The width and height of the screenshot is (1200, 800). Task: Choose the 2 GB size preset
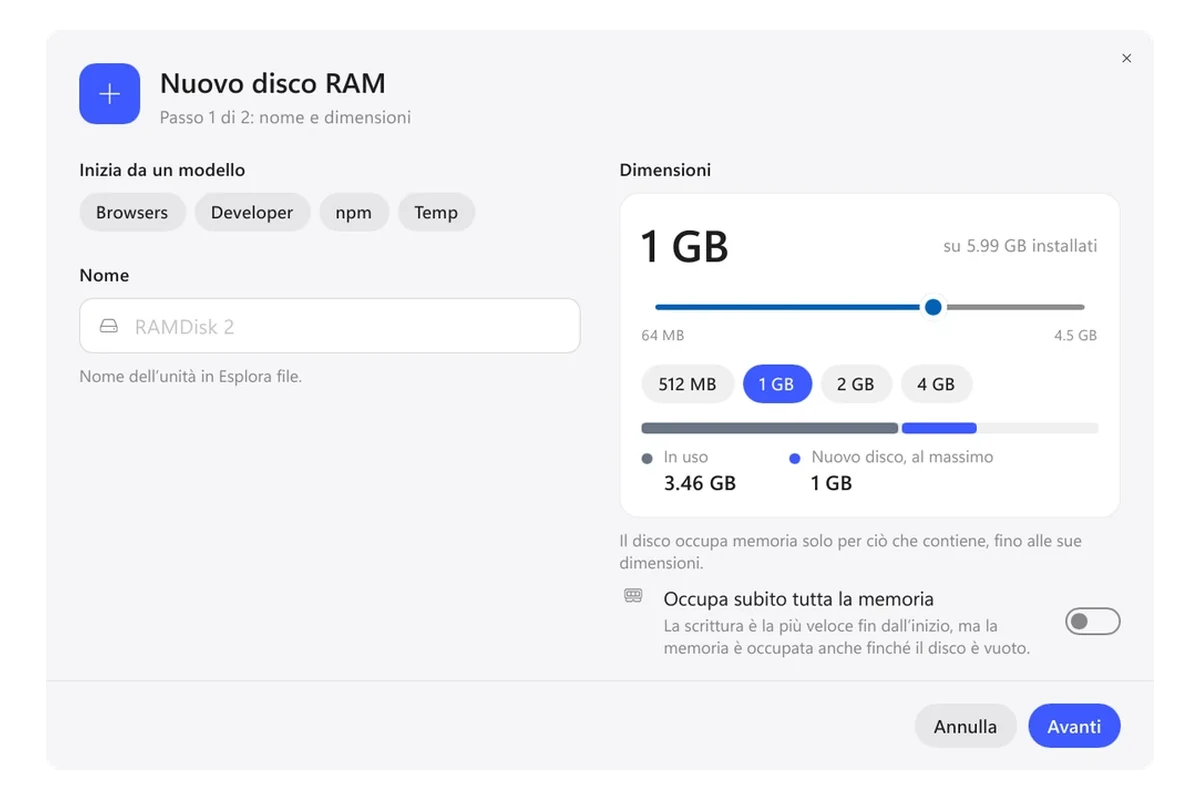[855, 384]
